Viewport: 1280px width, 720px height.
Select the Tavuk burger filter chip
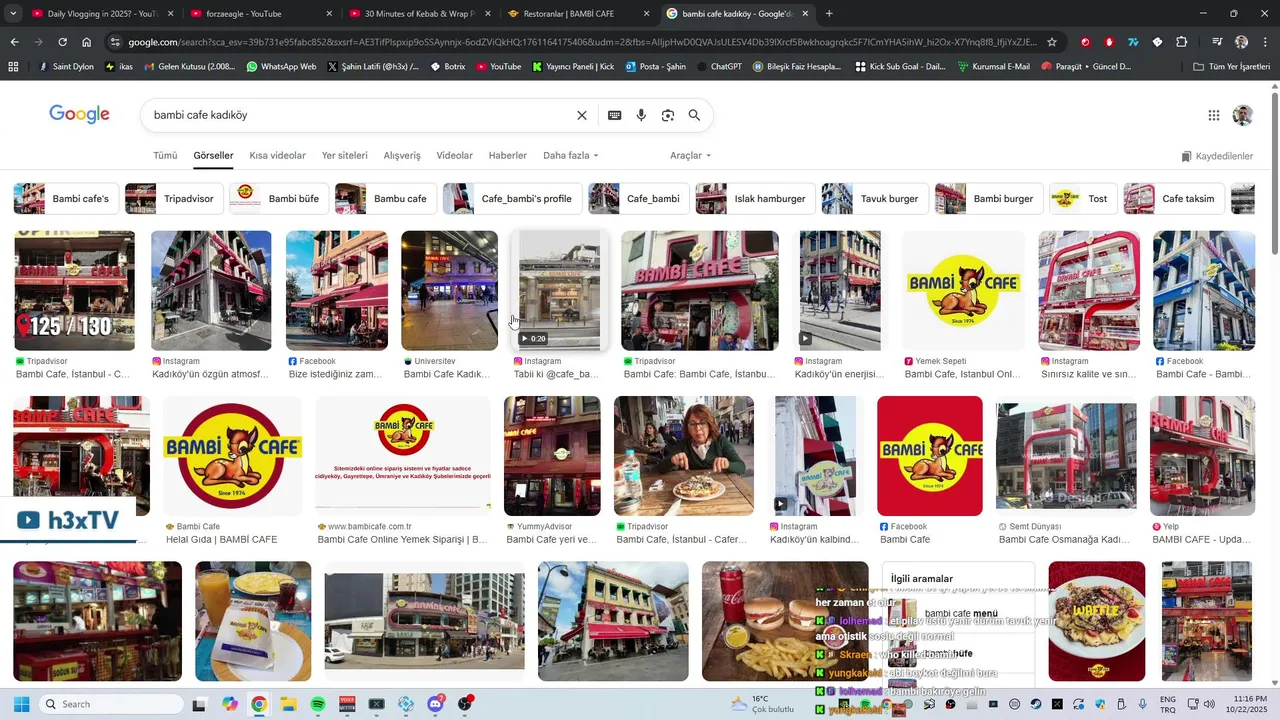click(x=875, y=198)
